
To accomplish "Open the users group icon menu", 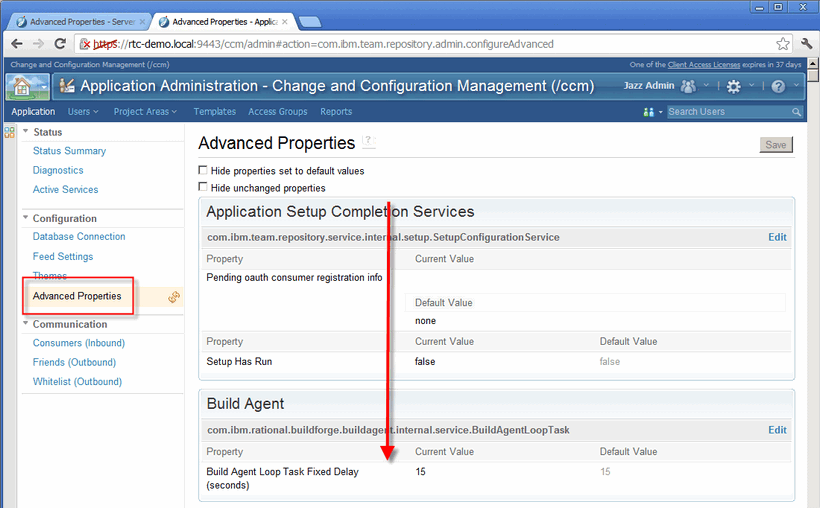I will click(688, 86).
